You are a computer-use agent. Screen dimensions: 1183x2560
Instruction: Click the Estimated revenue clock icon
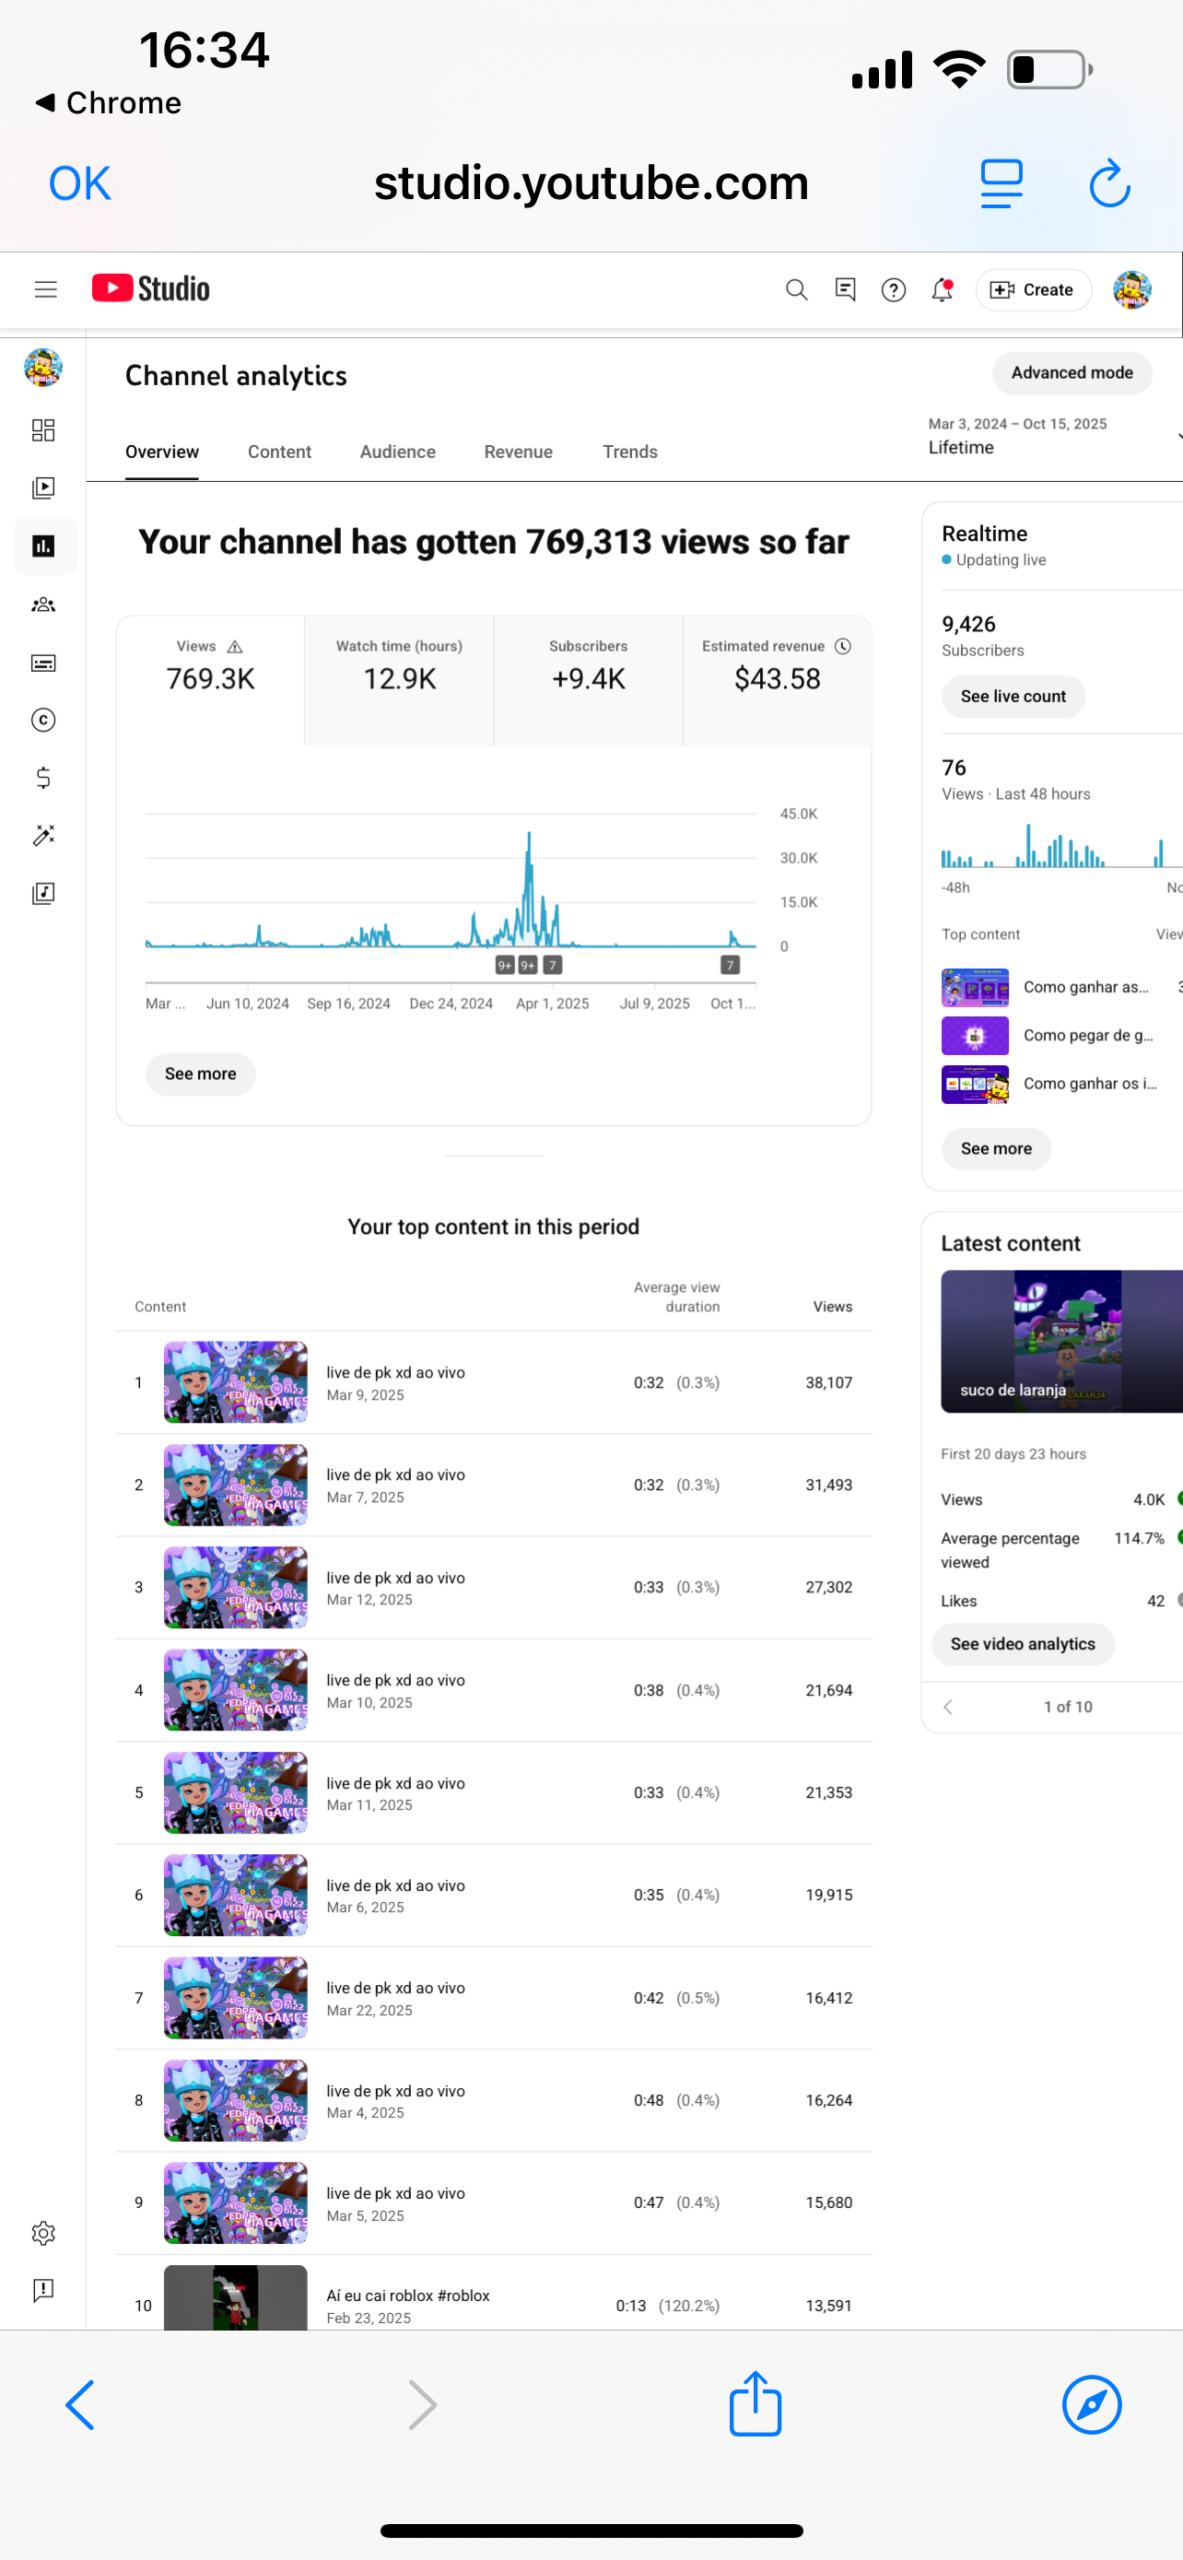point(843,646)
